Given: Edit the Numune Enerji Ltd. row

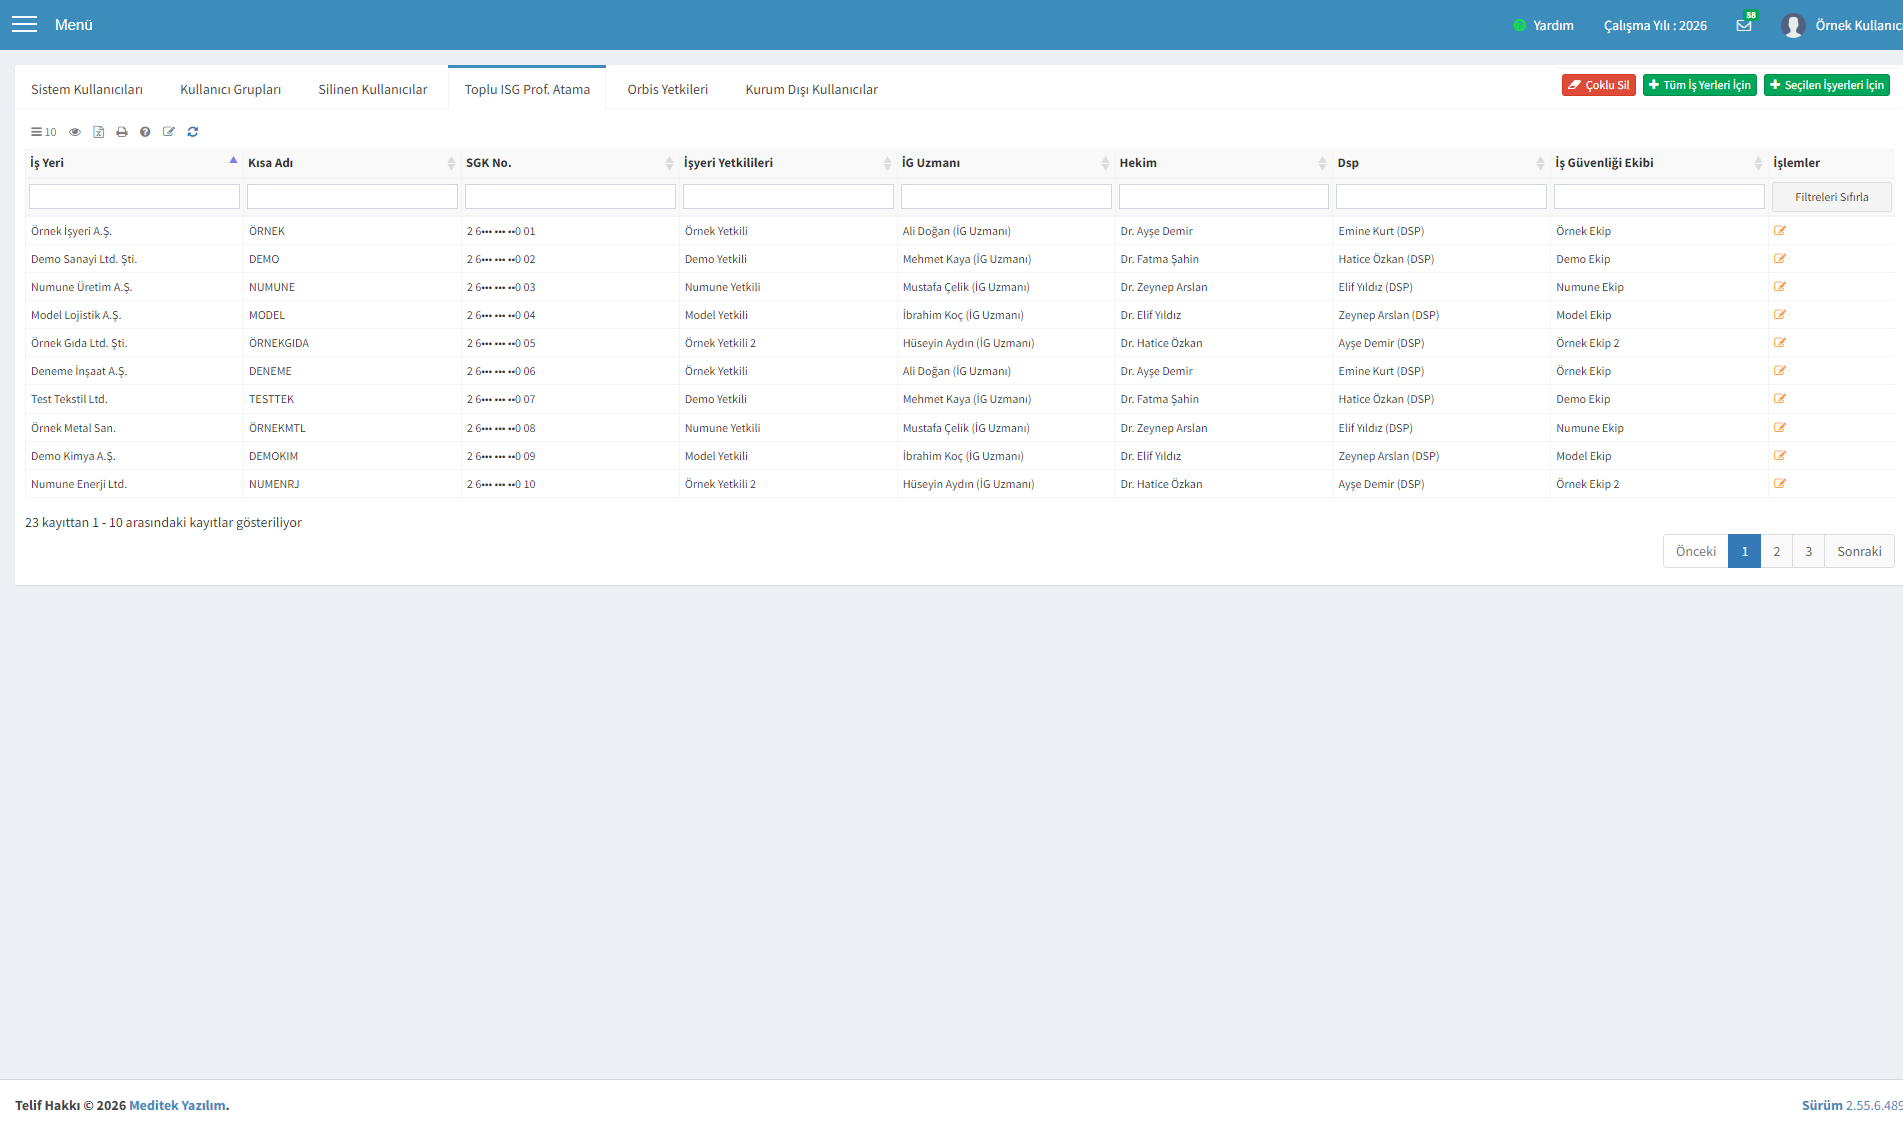Looking at the screenshot, I should click(x=1780, y=484).
